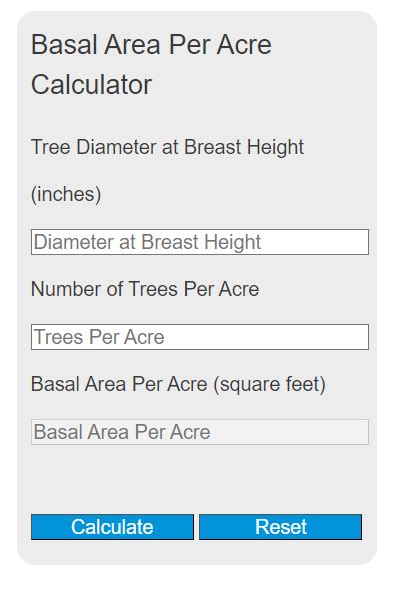Click the Diameter at Breast Height input

(x=200, y=242)
